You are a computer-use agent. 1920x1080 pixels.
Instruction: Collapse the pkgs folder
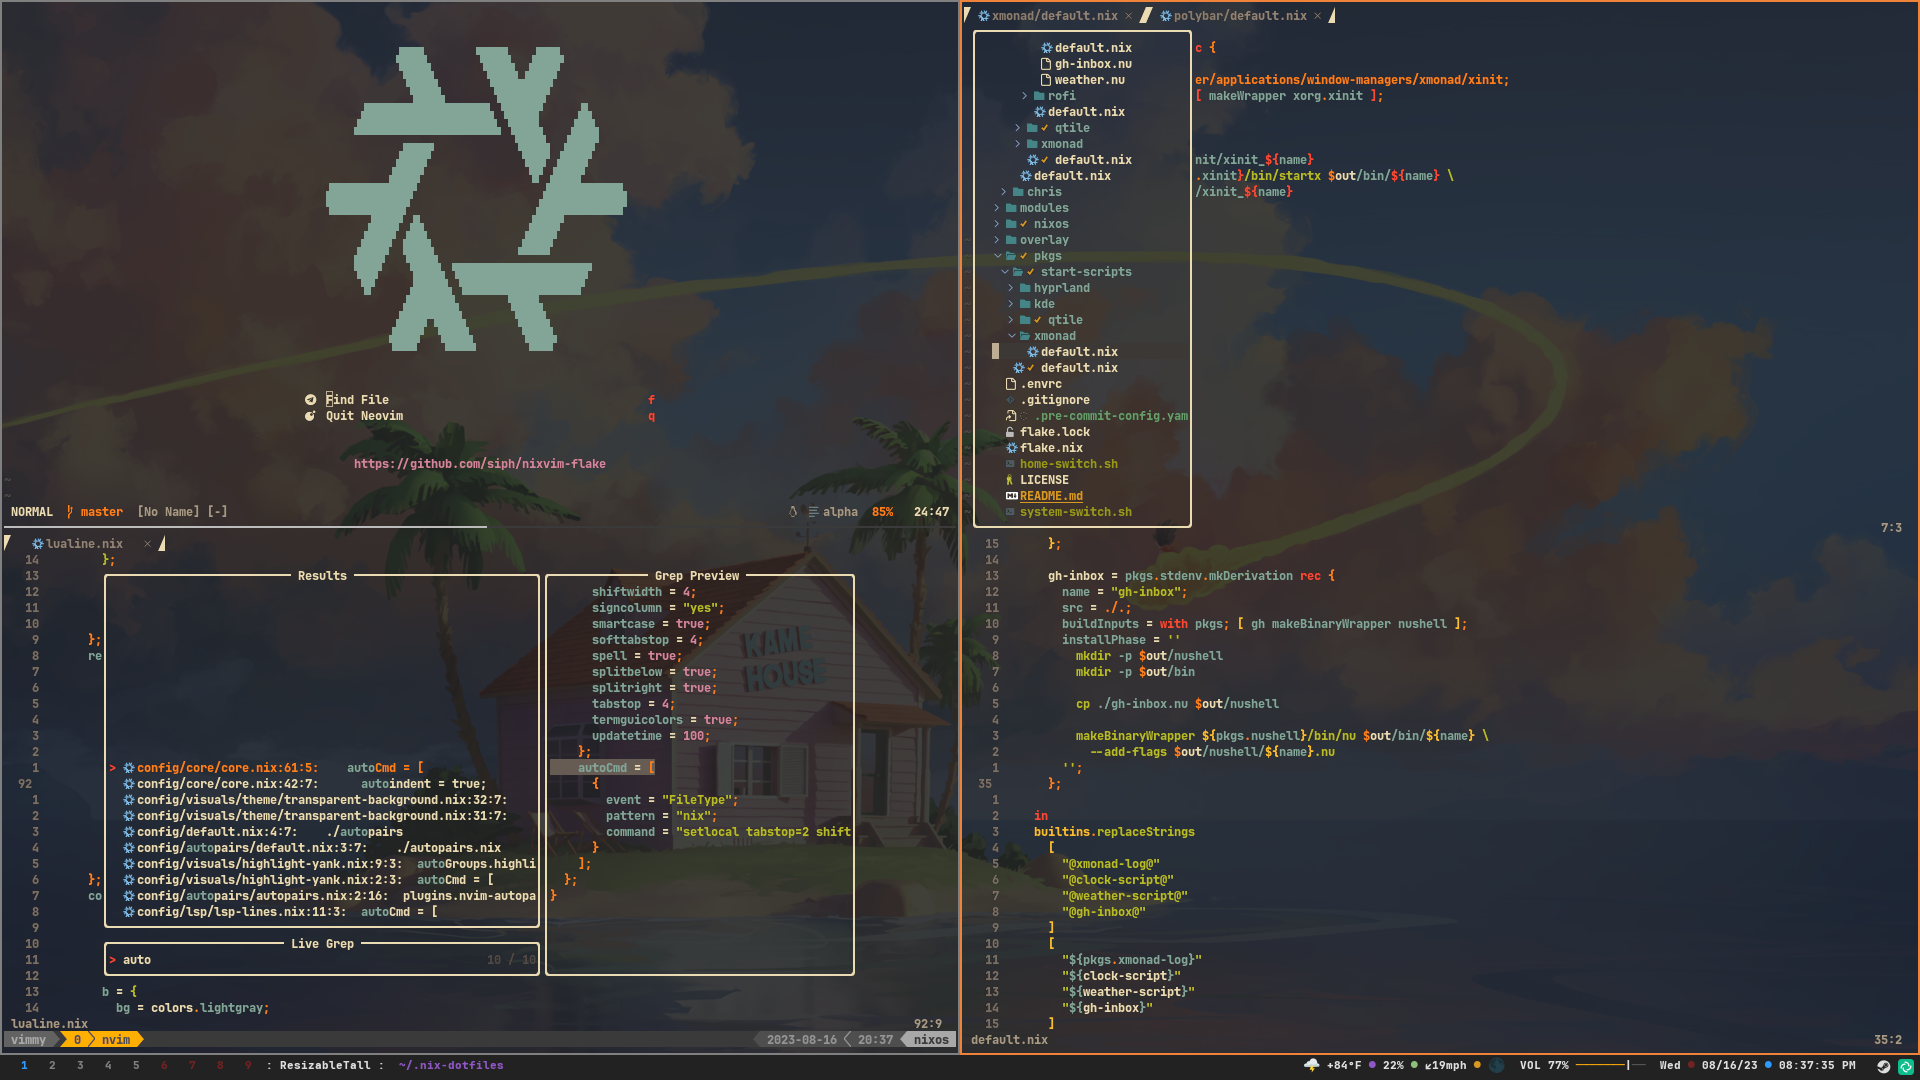[997, 256]
